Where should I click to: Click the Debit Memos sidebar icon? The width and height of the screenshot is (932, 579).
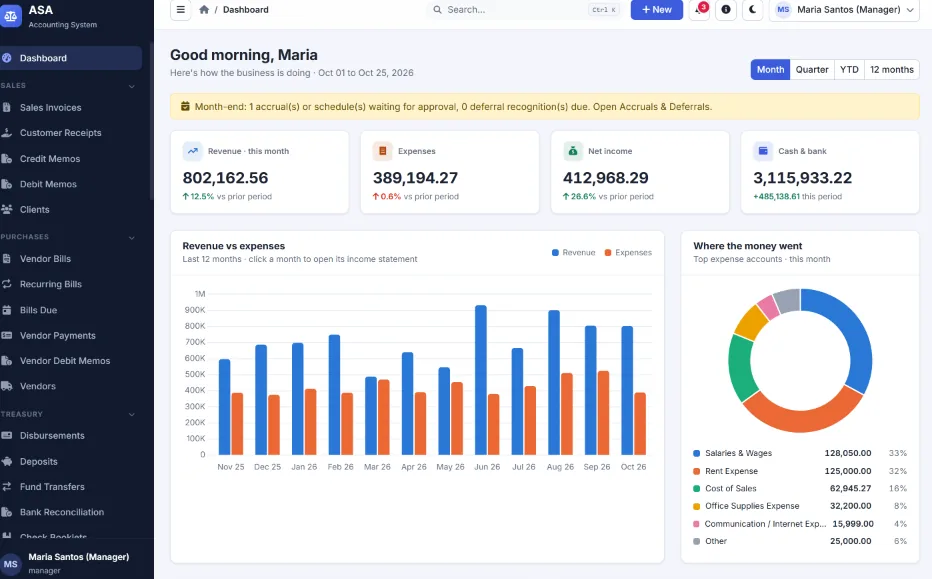point(7,184)
